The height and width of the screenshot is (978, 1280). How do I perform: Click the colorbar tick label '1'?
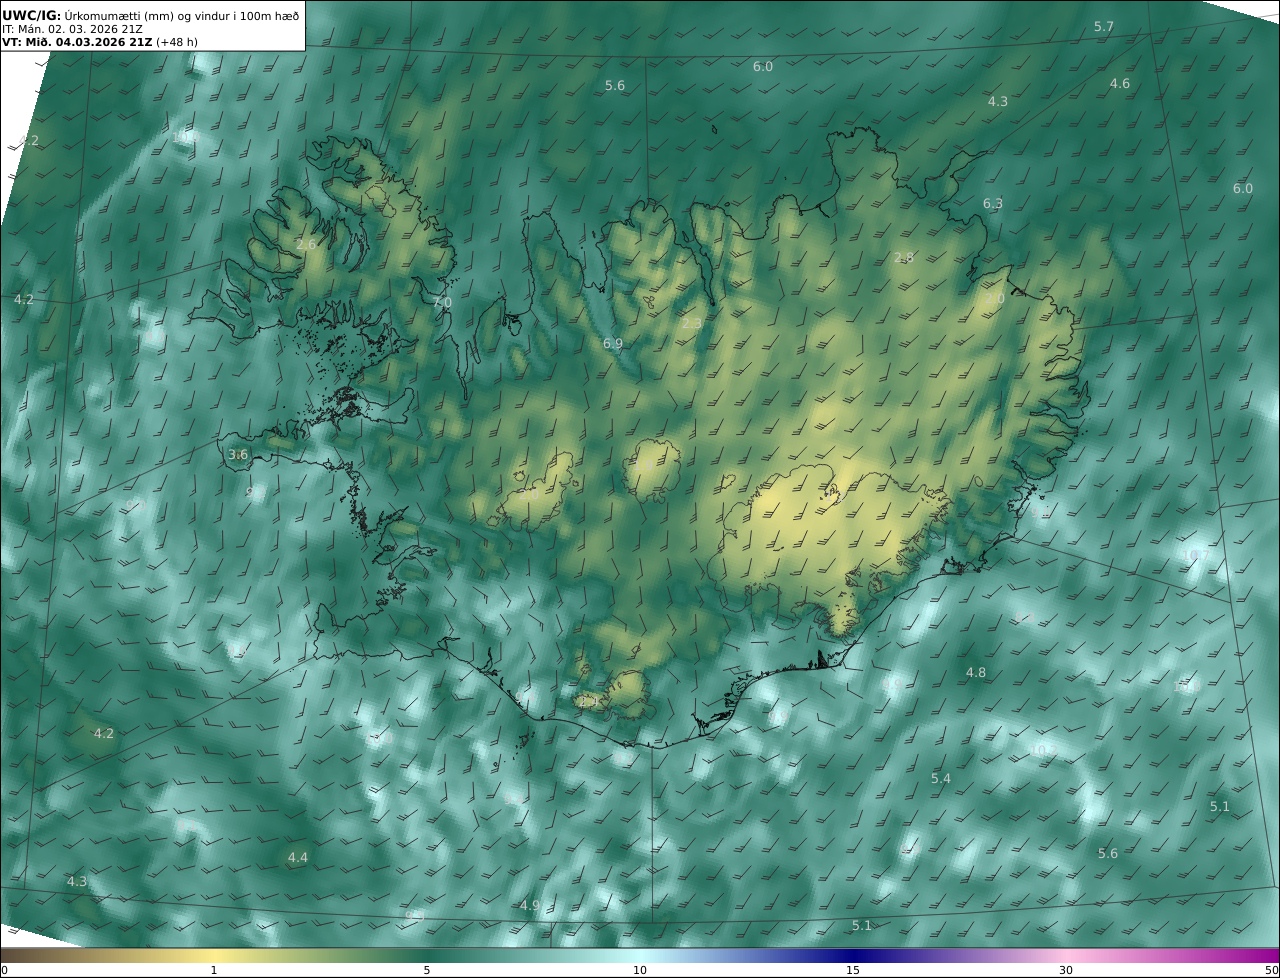click(214, 970)
